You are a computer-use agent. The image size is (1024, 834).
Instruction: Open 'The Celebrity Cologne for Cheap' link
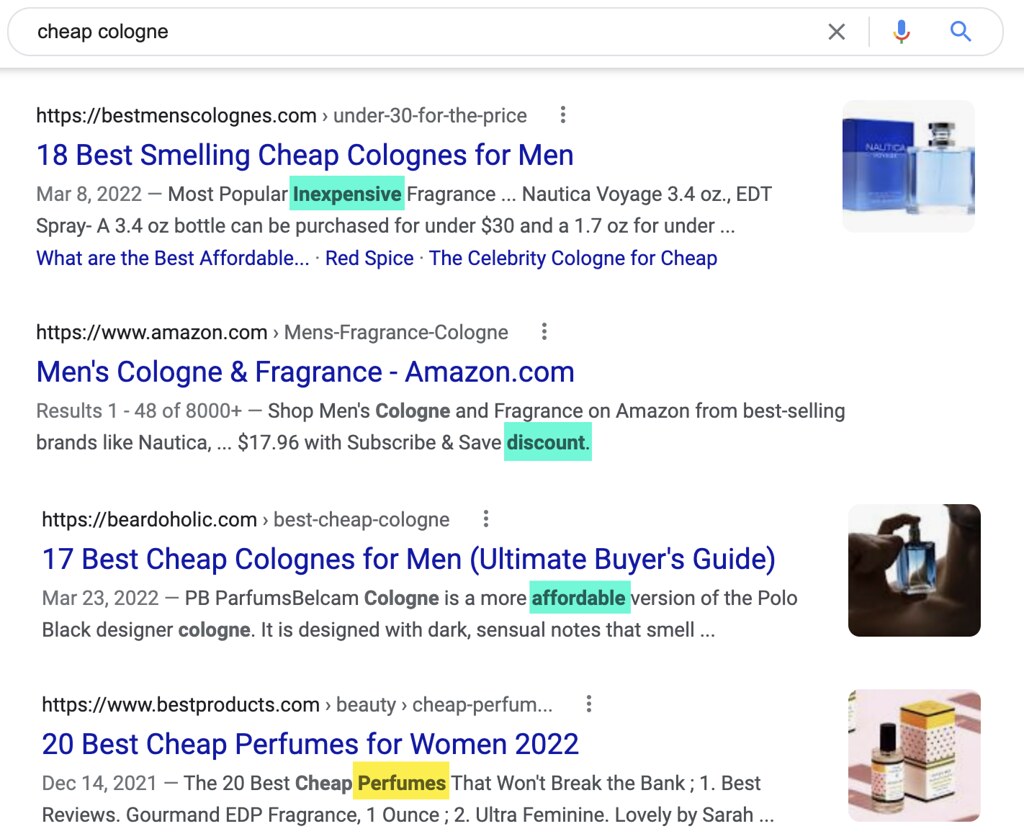pyautogui.click(x=573, y=258)
